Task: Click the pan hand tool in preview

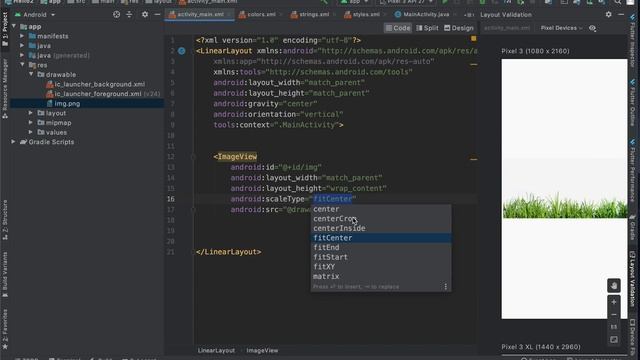Action: point(614,286)
